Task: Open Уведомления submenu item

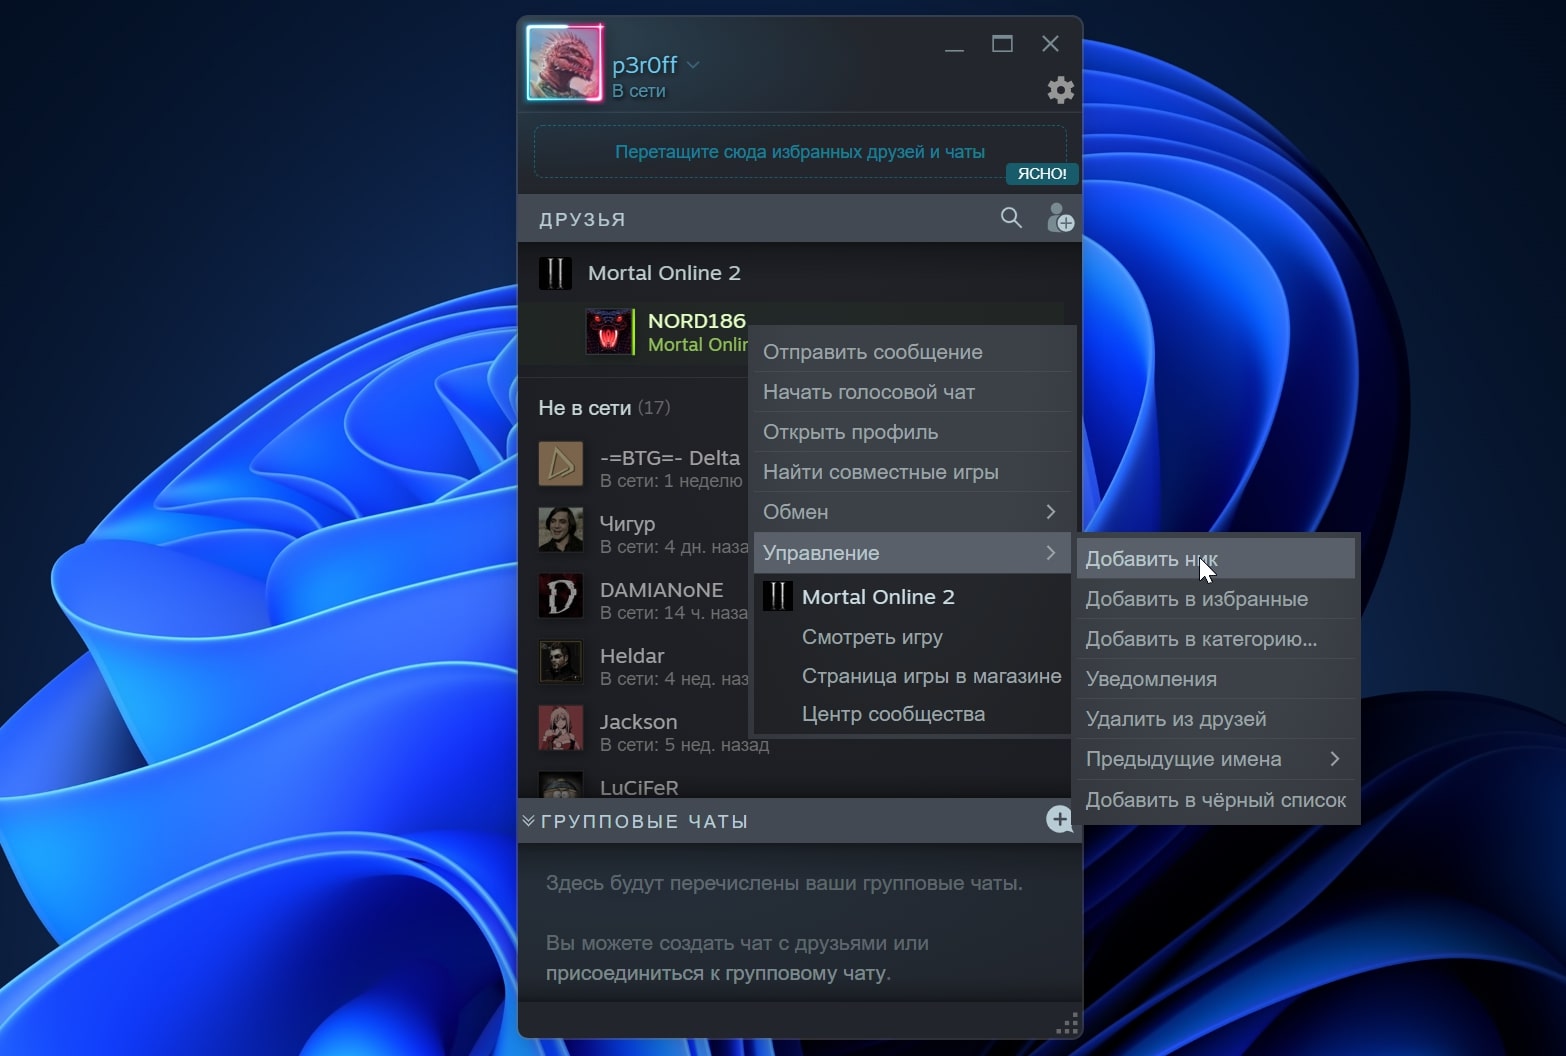Action: point(1216,679)
